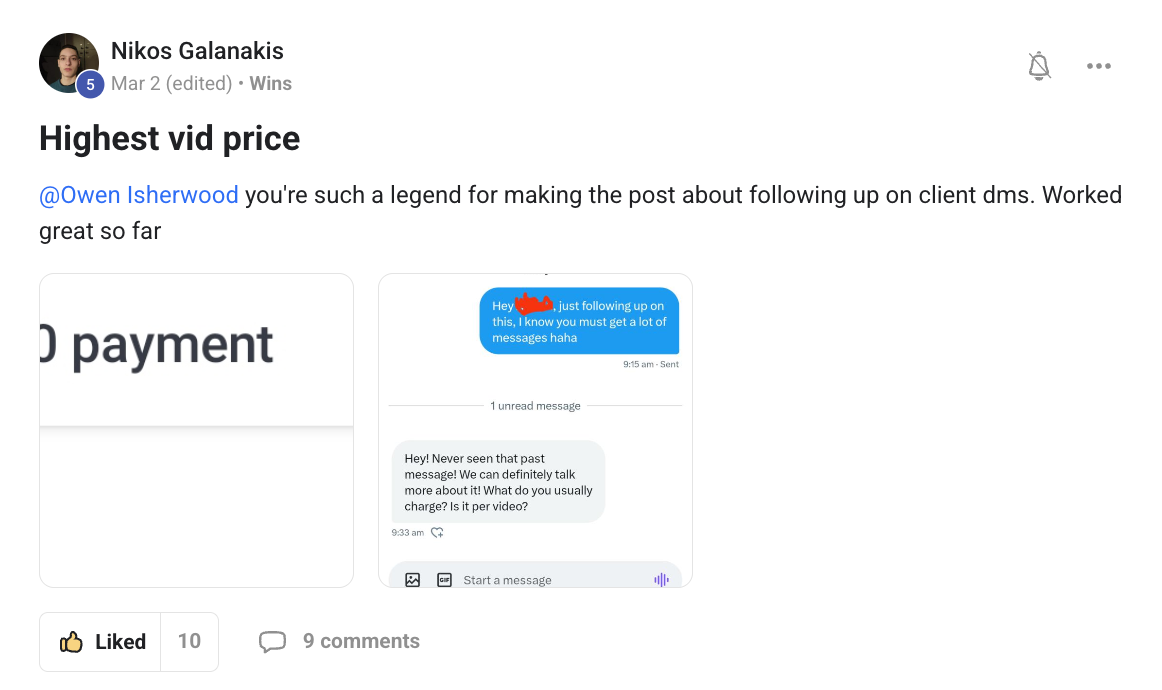The image size is (1162, 690).
Task: Click the level 5 badge
Action: tap(90, 85)
